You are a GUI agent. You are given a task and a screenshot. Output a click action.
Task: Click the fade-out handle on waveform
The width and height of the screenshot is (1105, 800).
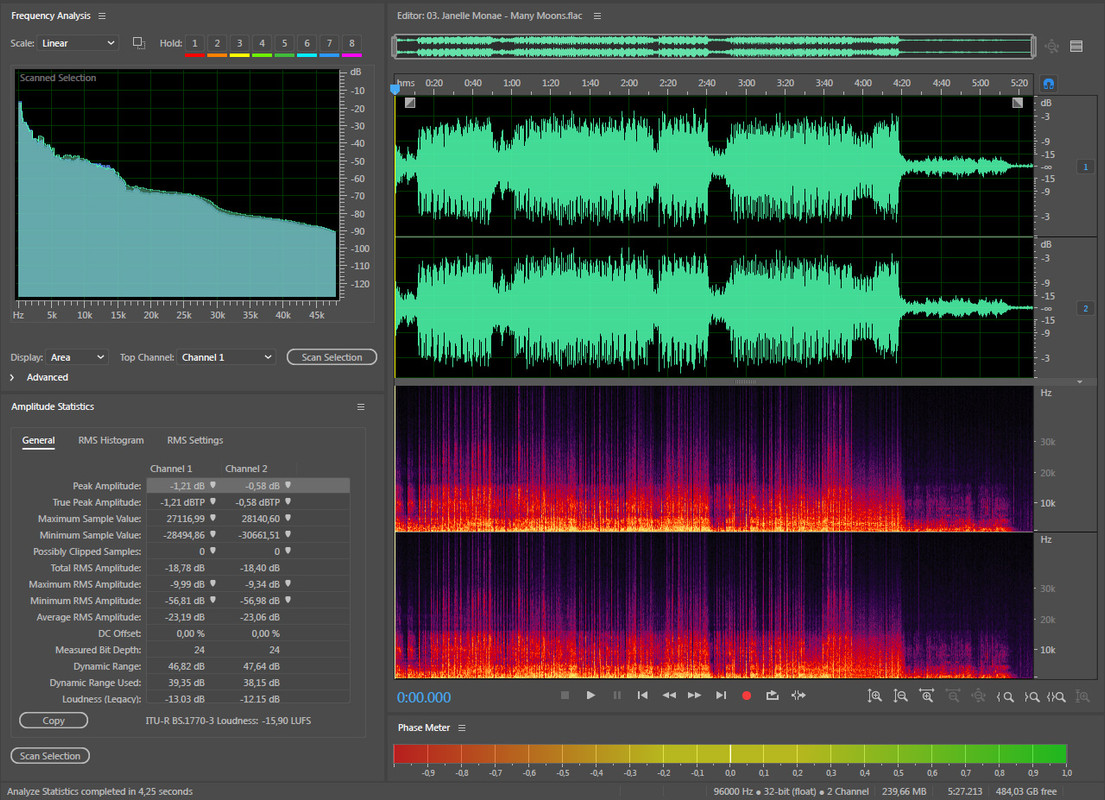pos(1018,103)
